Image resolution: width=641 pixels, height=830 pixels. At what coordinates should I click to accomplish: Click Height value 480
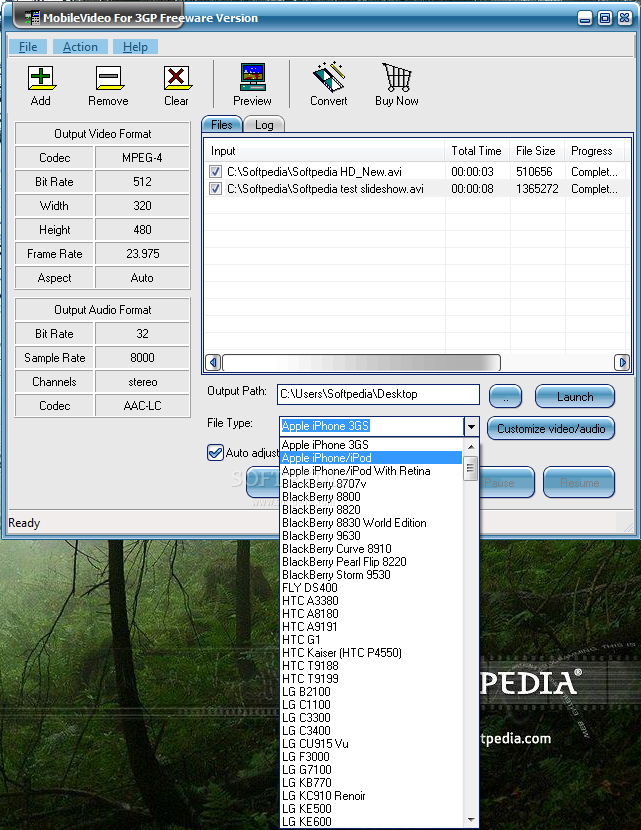click(142, 230)
